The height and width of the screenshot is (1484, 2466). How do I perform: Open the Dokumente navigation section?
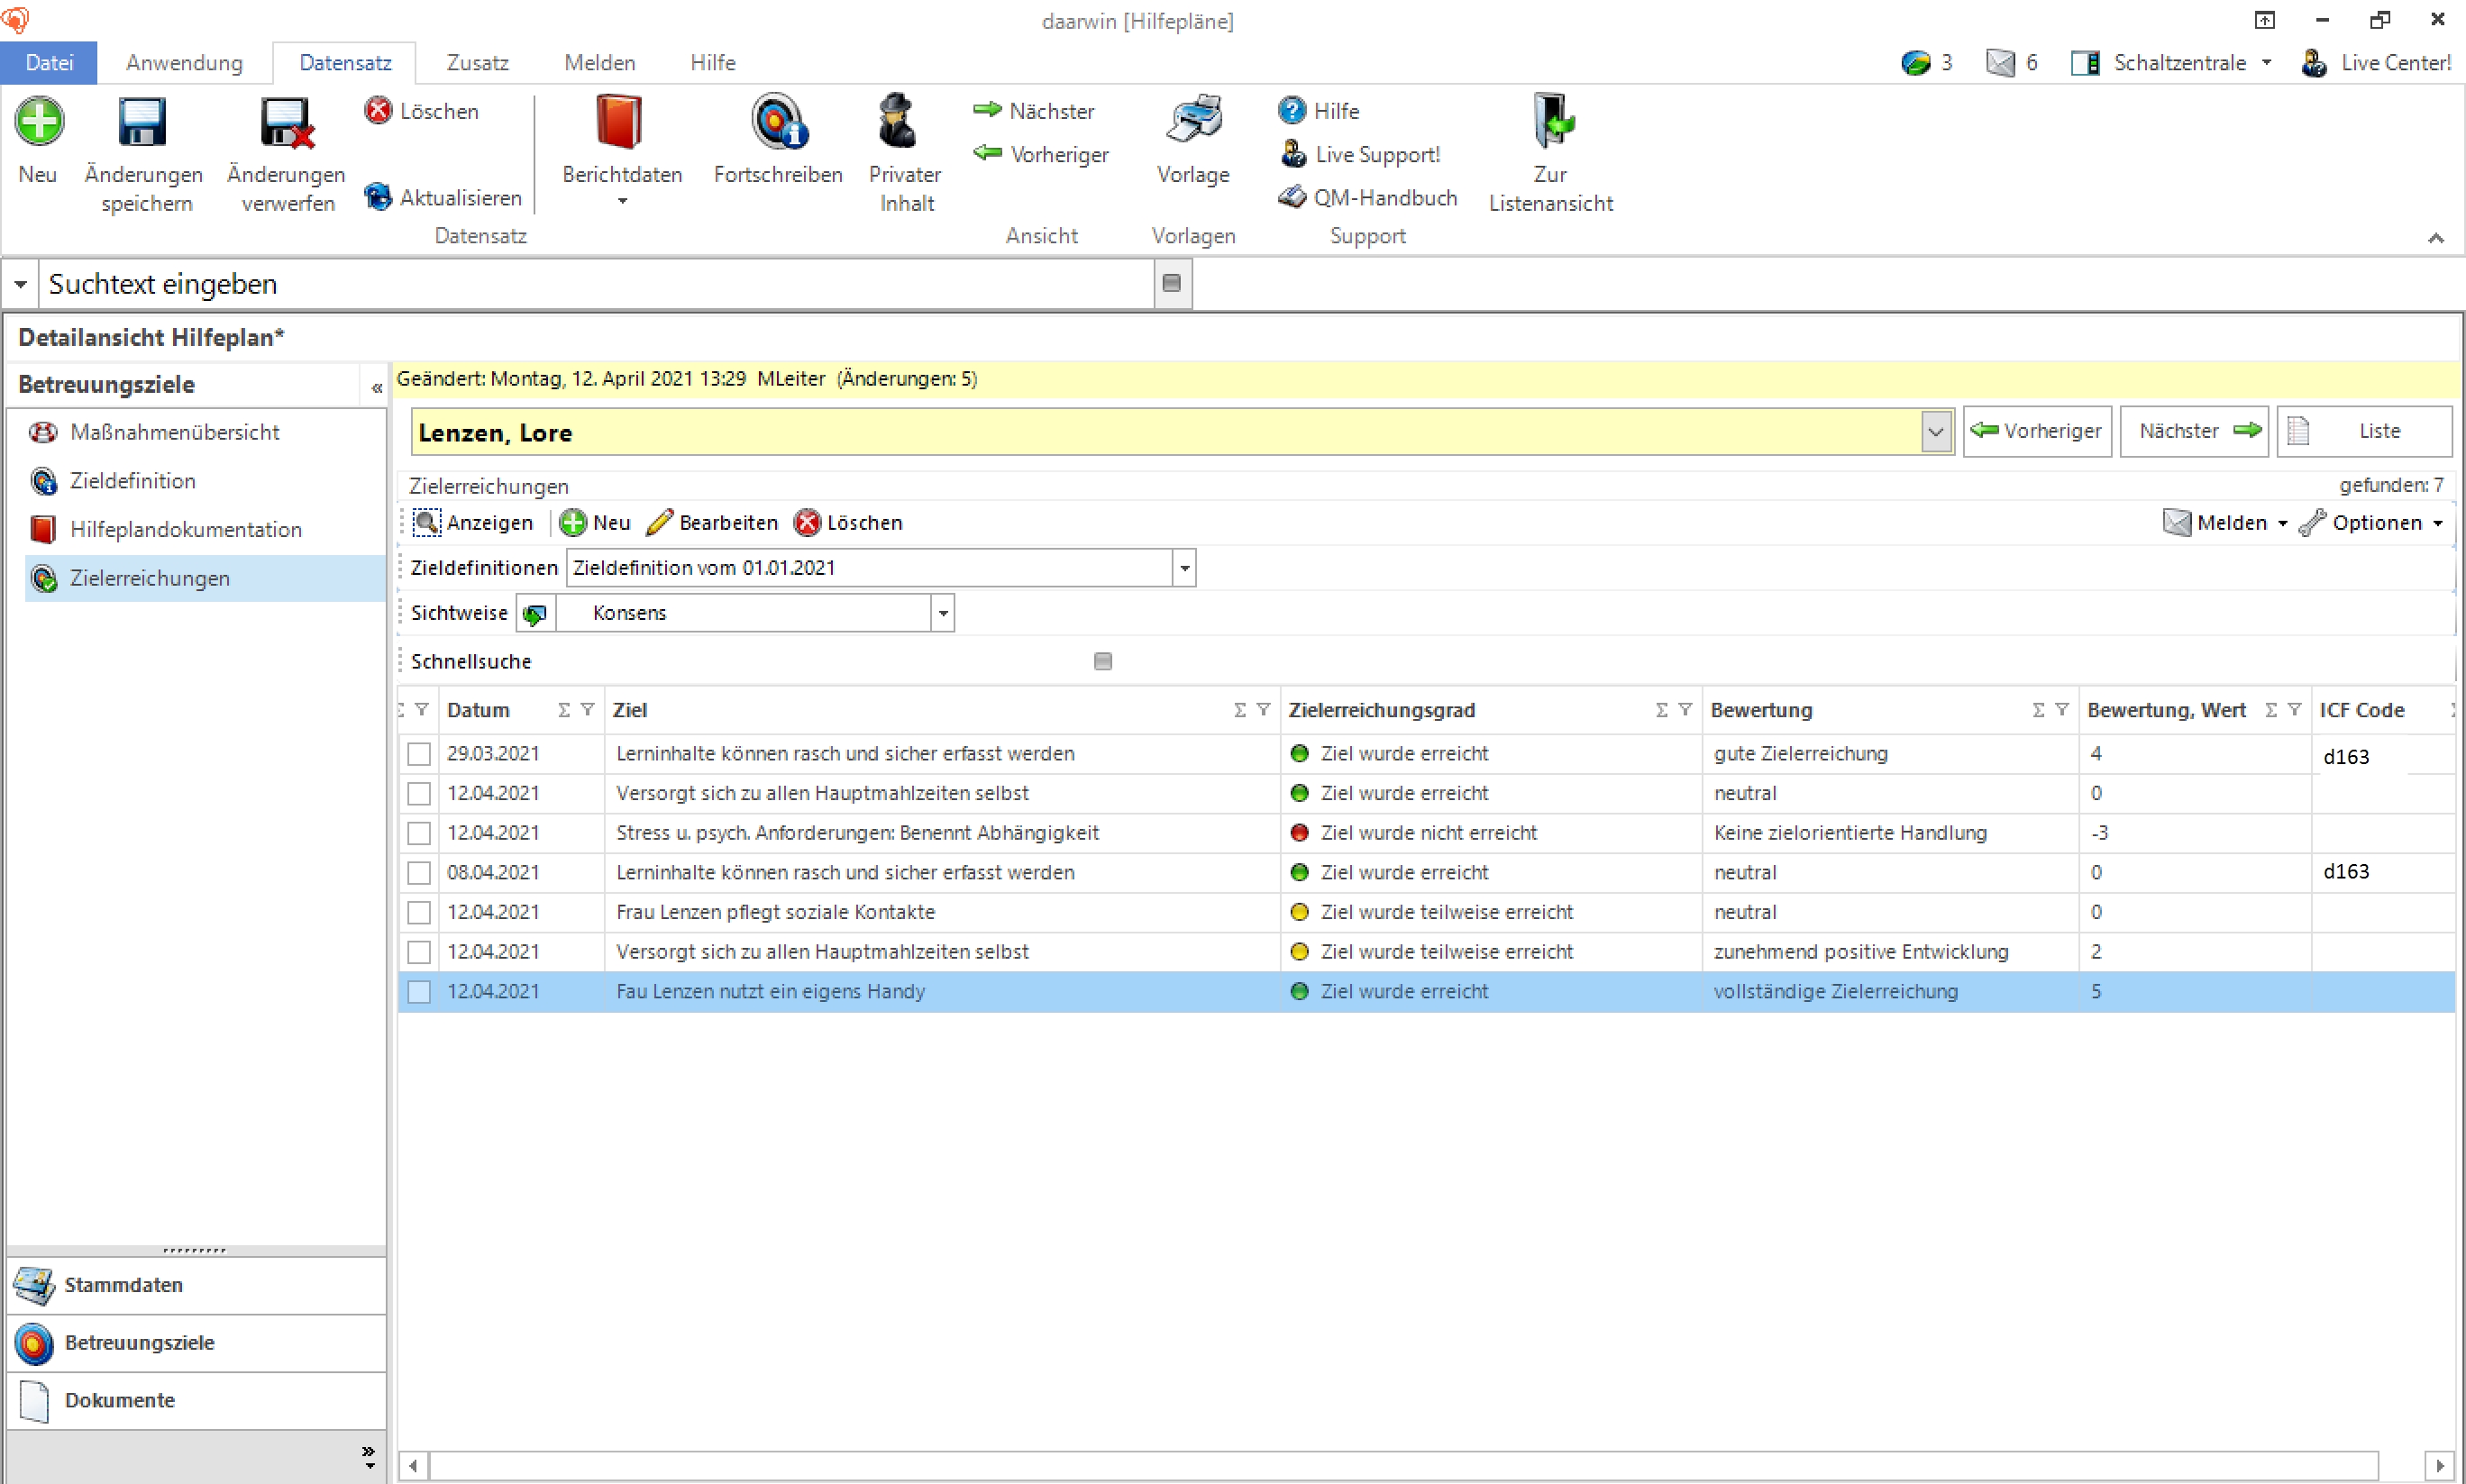point(196,1400)
